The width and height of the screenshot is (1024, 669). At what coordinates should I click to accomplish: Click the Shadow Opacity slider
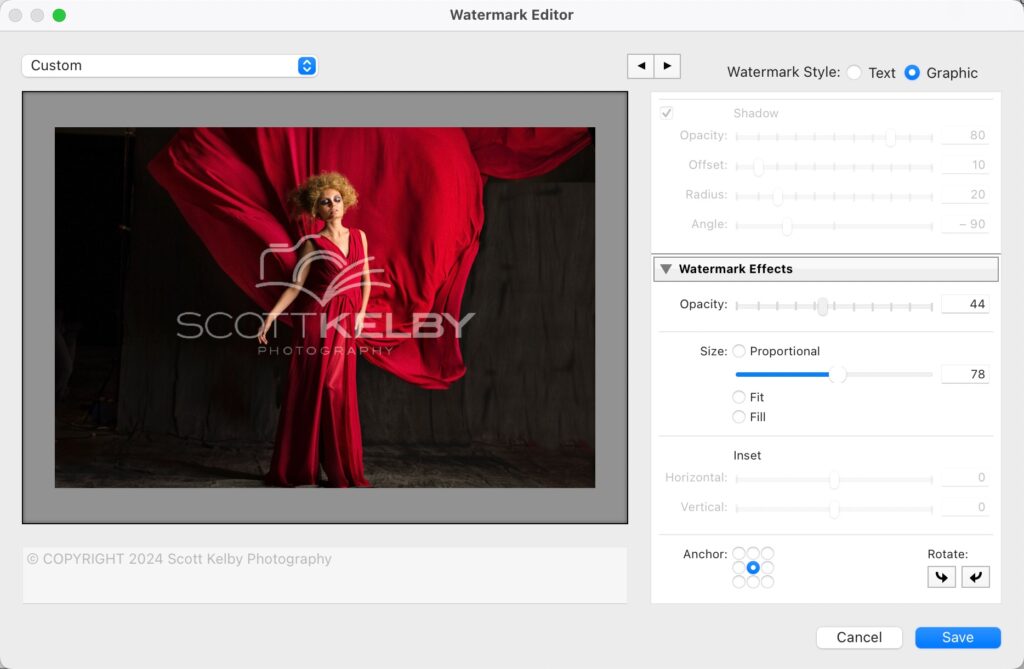click(834, 137)
